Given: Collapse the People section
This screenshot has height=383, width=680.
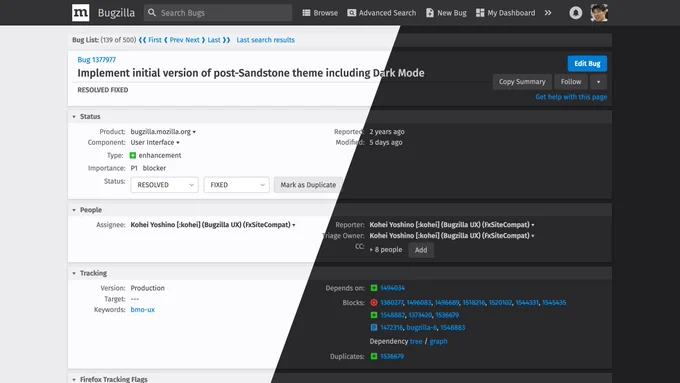Looking at the screenshot, I should click(x=74, y=210).
